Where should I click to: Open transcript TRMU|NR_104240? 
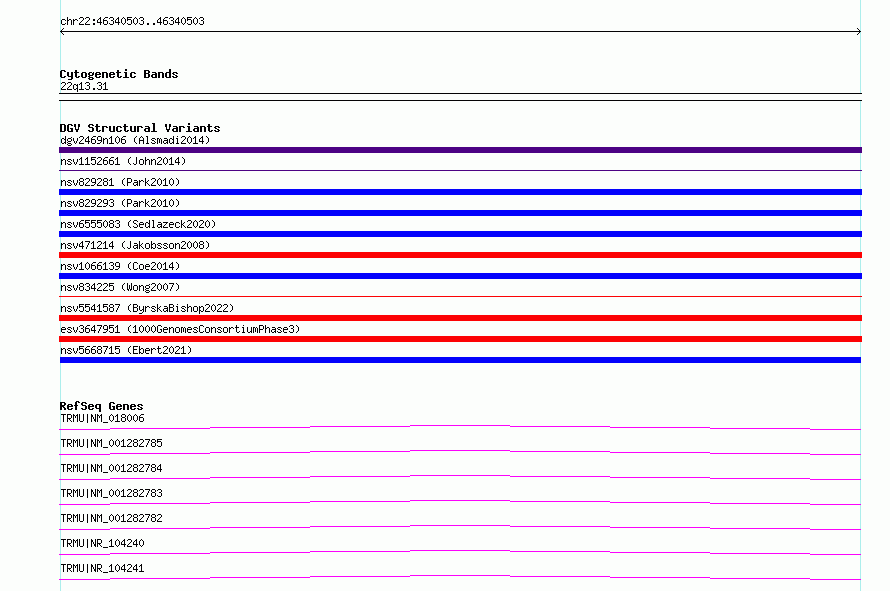[x=102, y=543]
